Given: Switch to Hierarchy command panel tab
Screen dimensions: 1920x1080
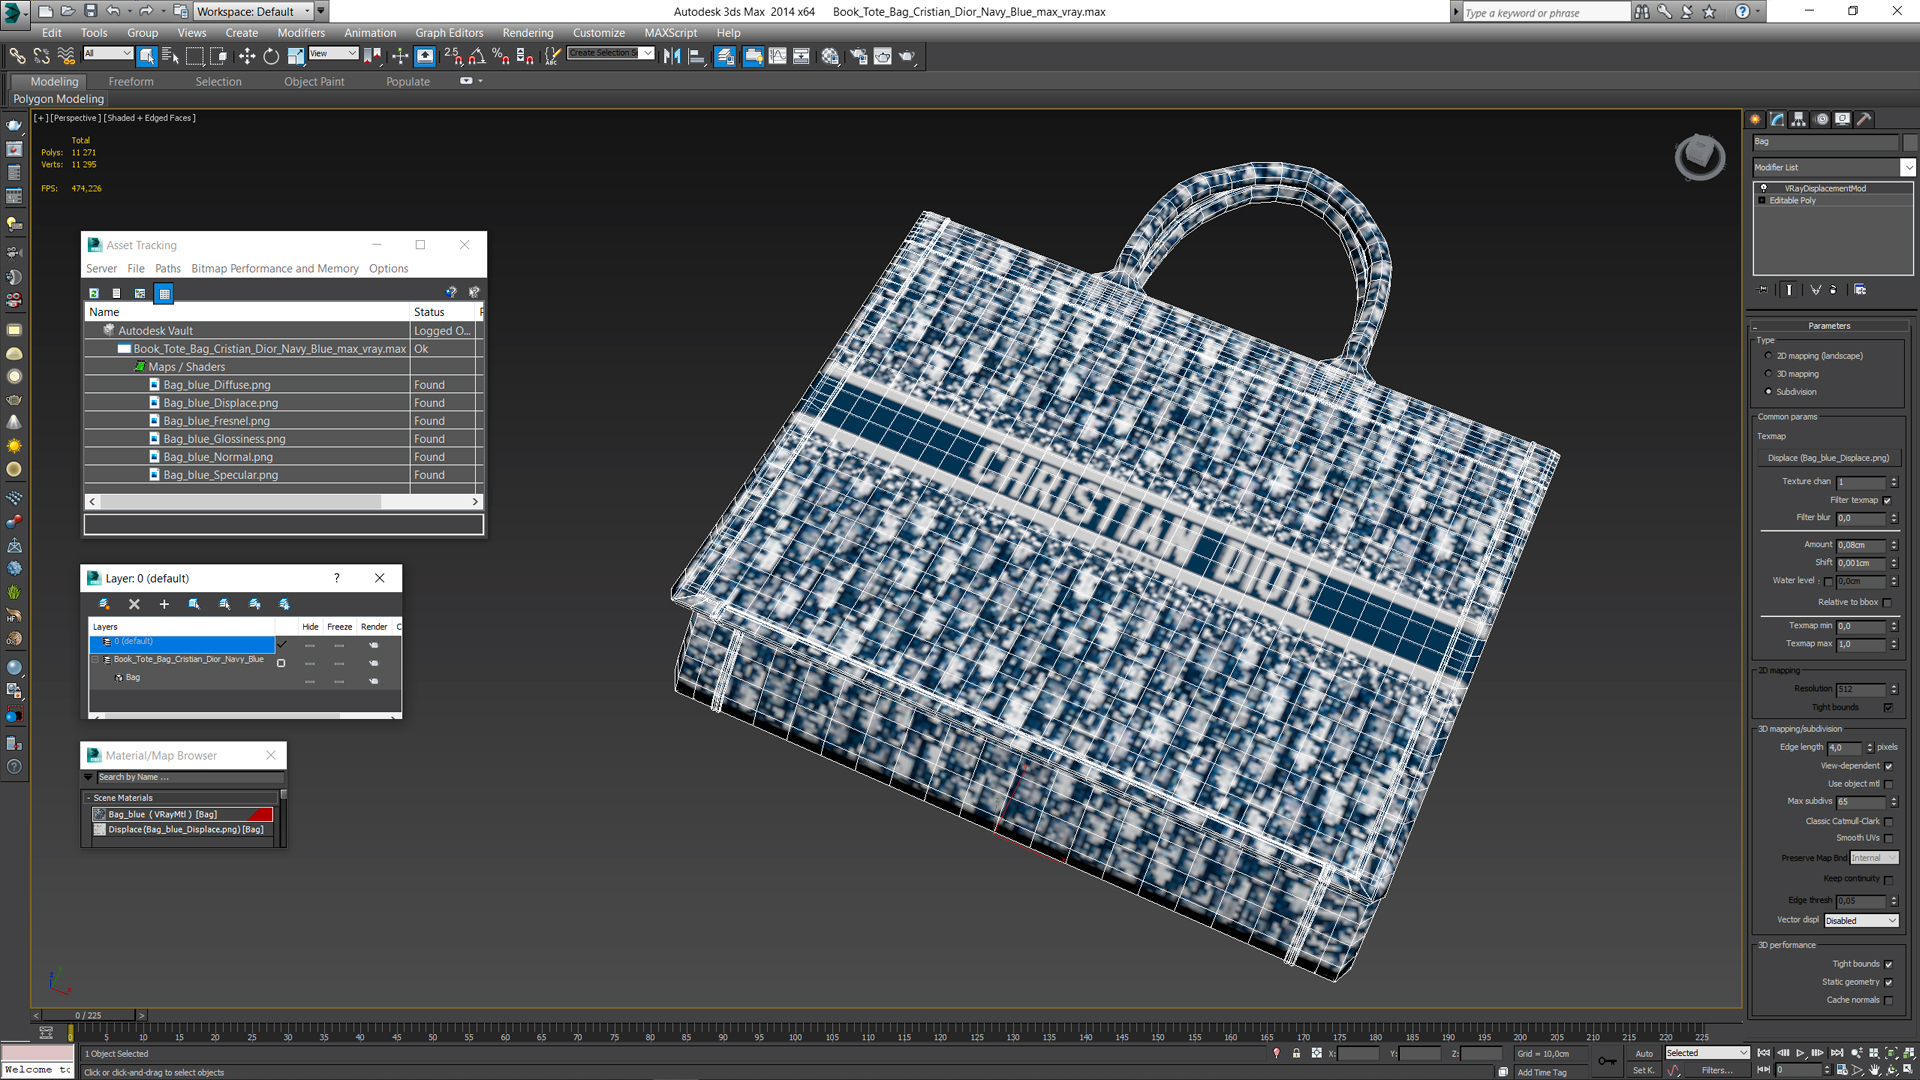Looking at the screenshot, I should pyautogui.click(x=1799, y=119).
